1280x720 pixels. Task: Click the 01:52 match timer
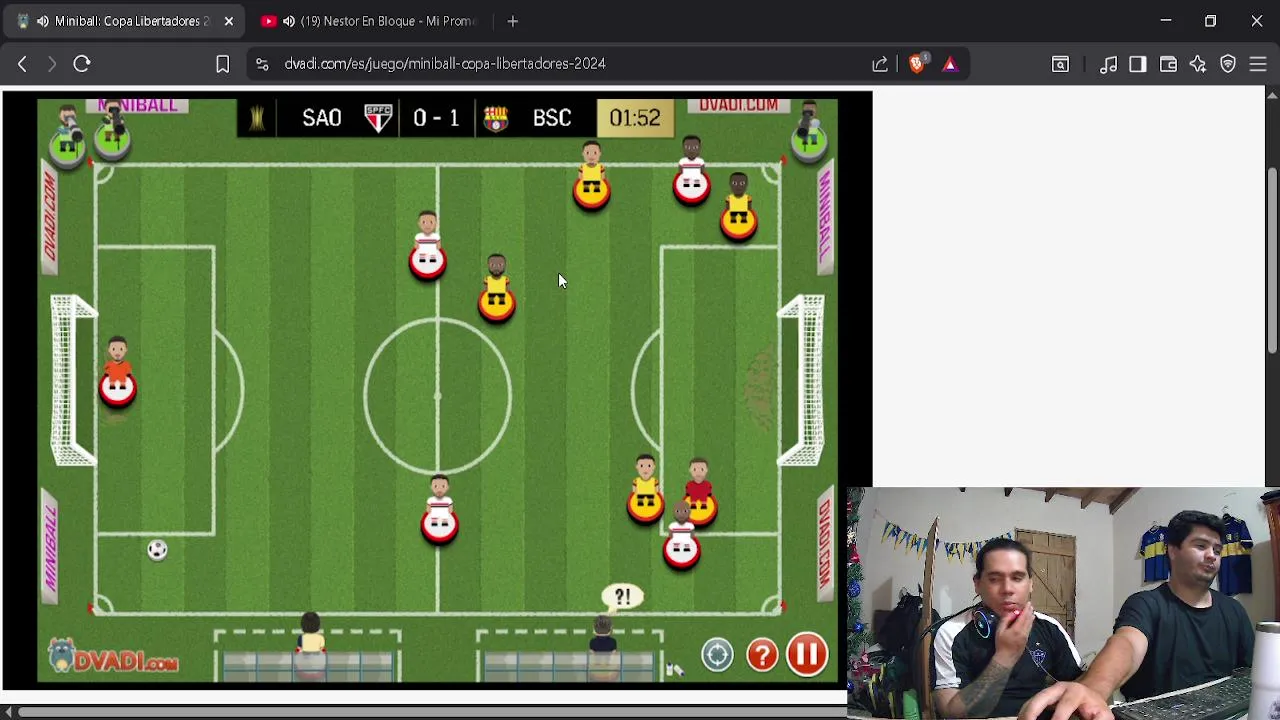coord(635,118)
